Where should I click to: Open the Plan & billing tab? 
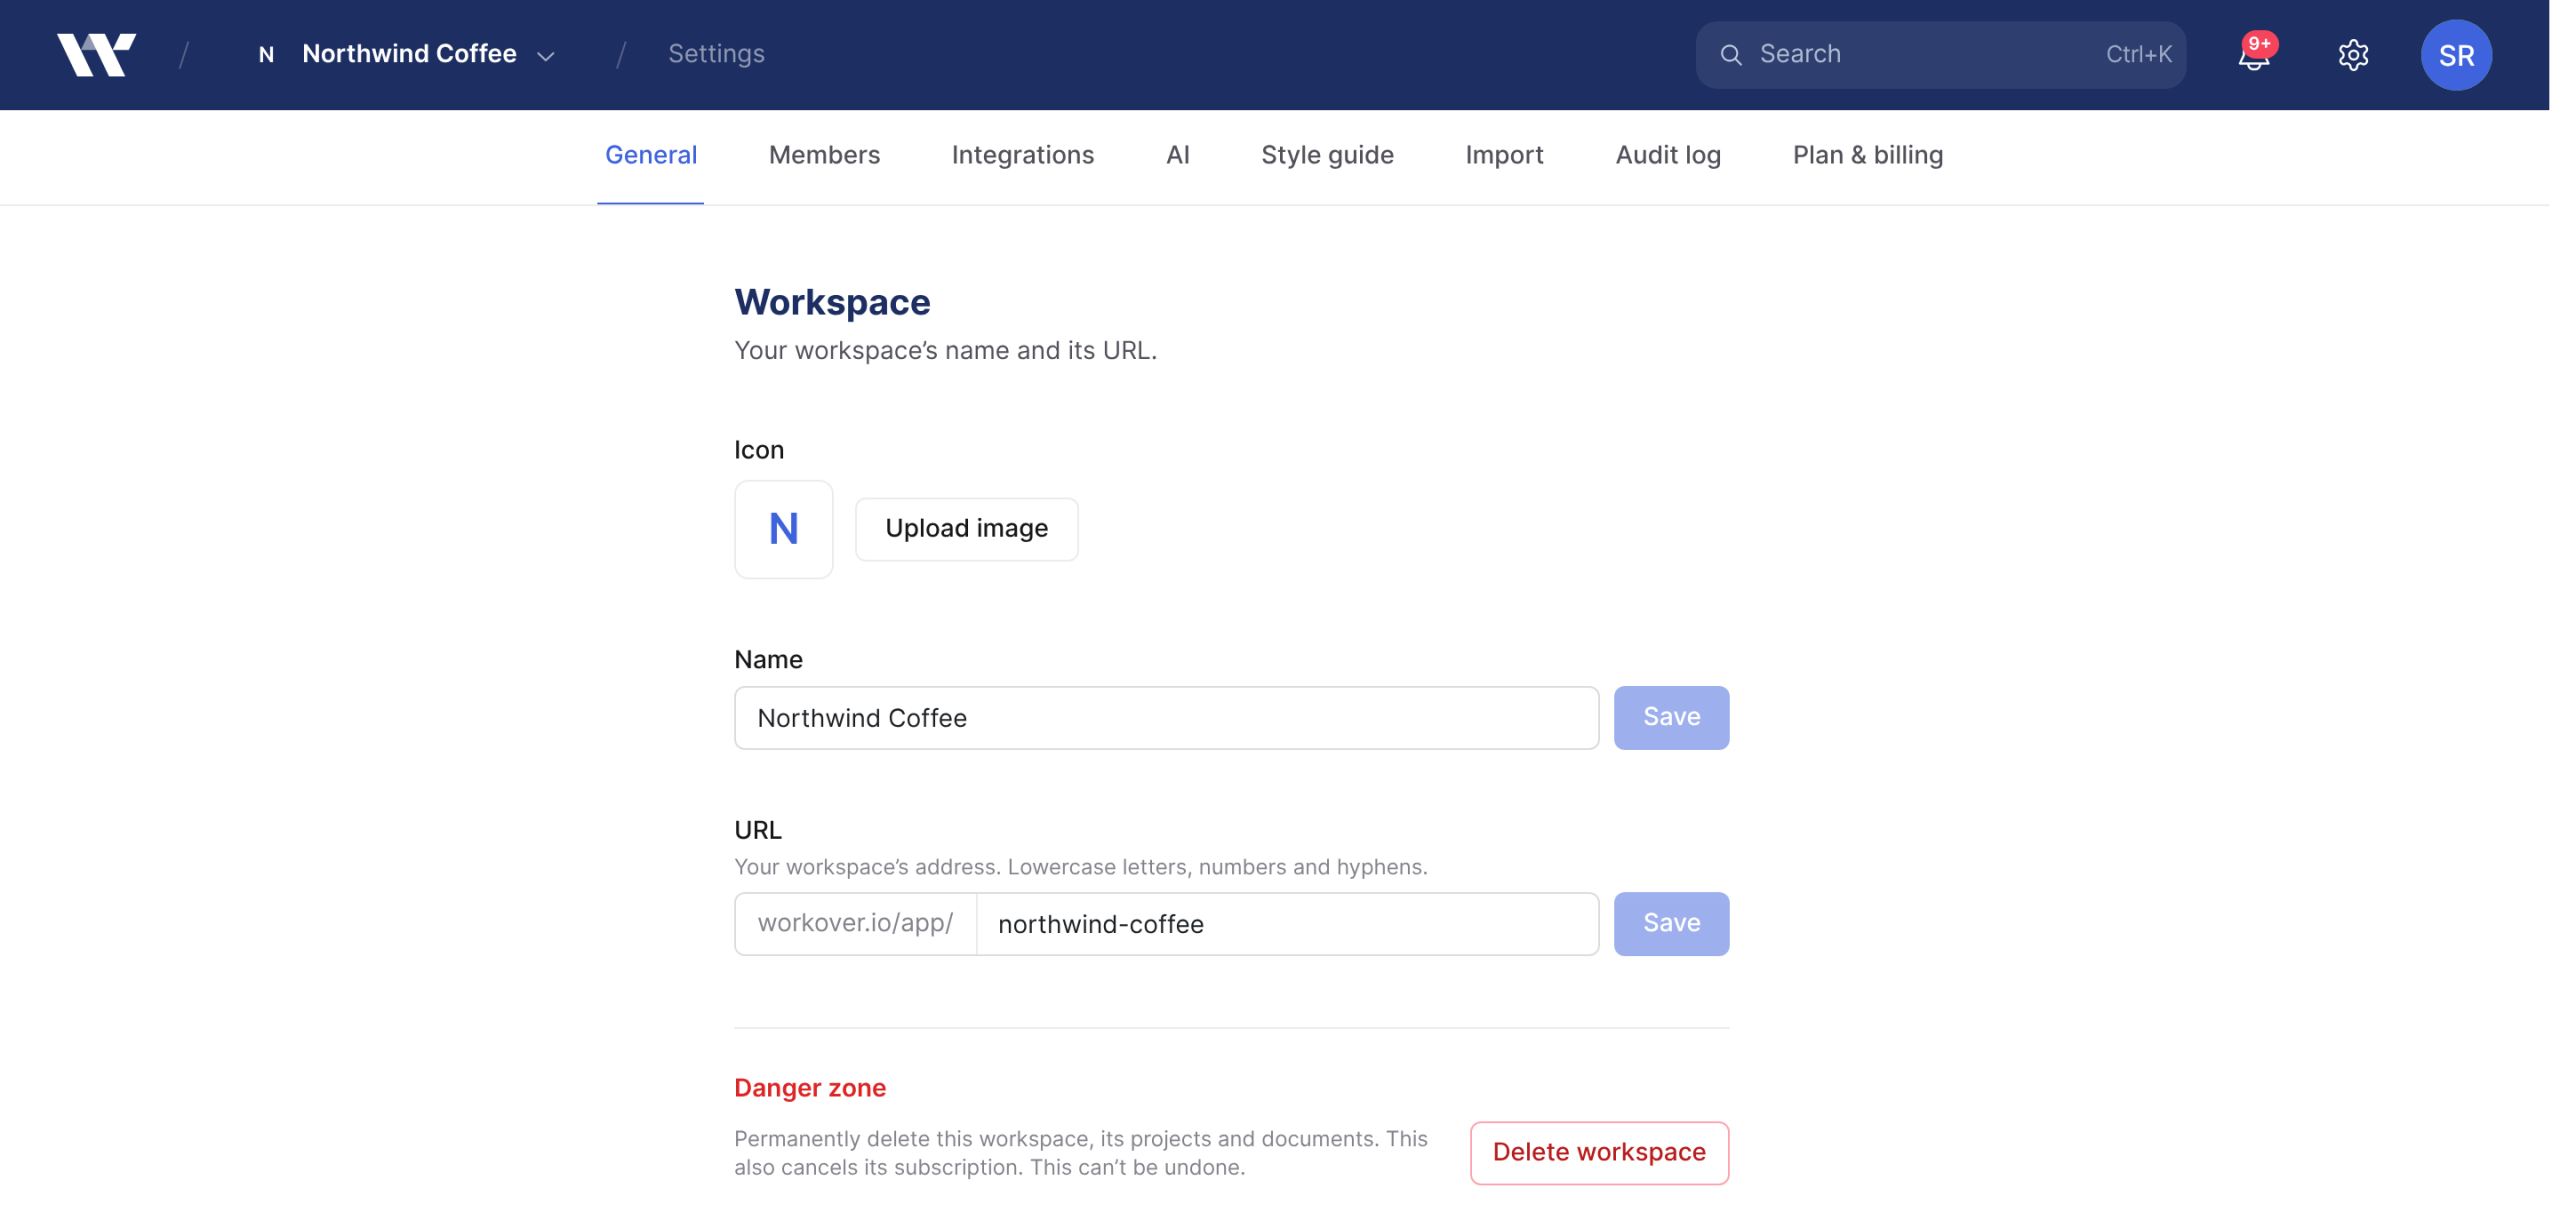1867,155
